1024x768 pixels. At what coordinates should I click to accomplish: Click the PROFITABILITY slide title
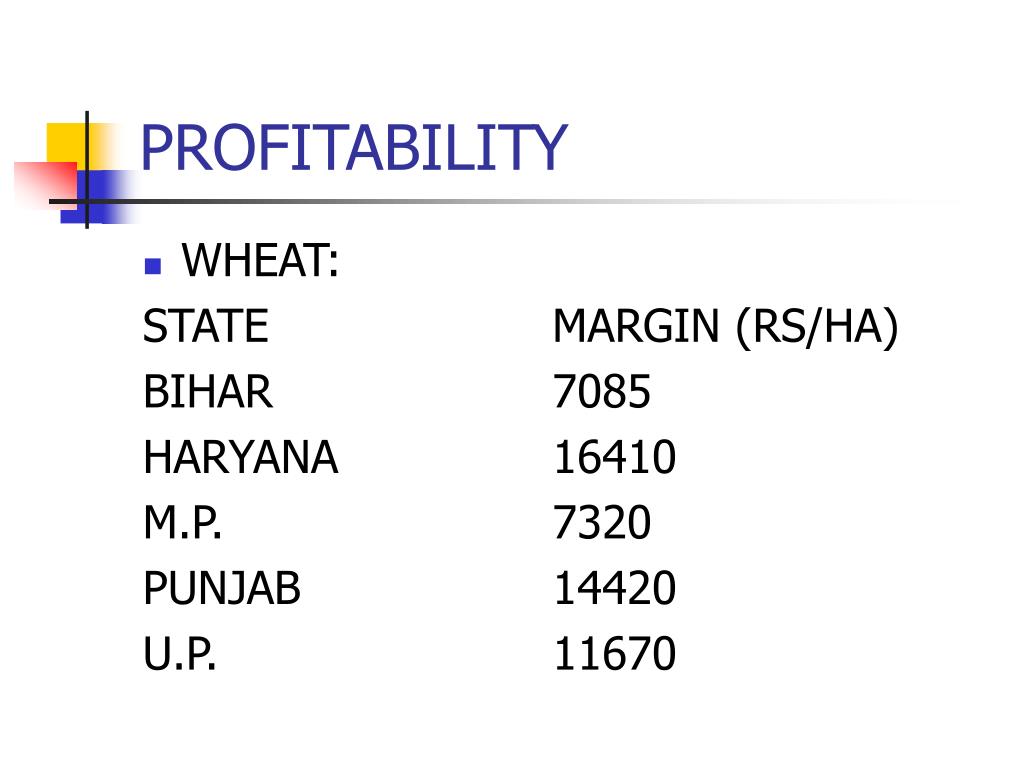pyautogui.click(x=353, y=148)
